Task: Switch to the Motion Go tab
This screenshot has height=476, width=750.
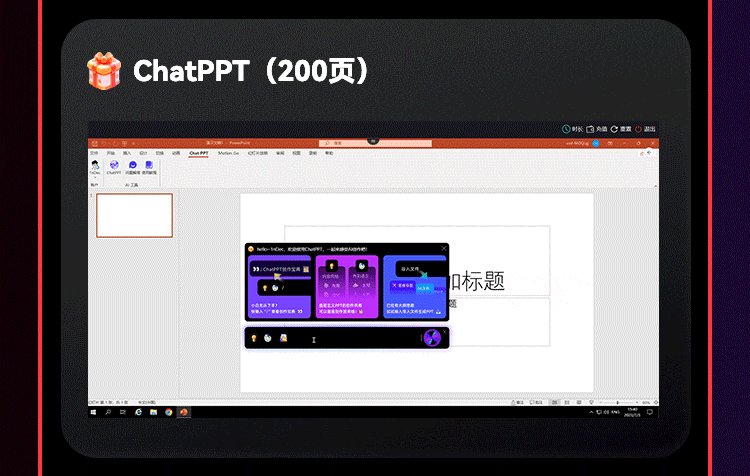Action: coord(228,153)
